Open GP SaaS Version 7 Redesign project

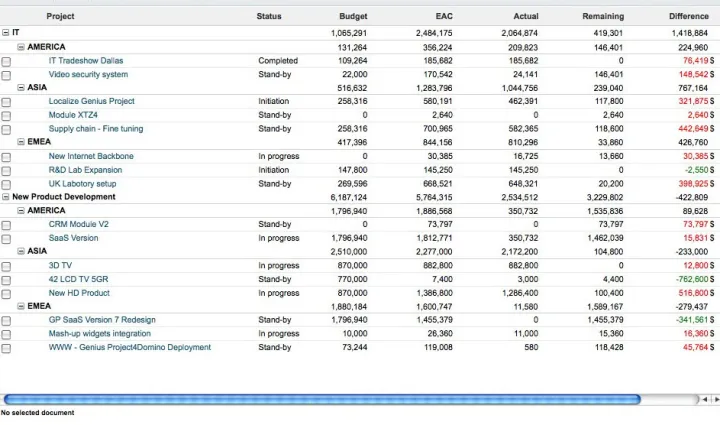coord(102,320)
